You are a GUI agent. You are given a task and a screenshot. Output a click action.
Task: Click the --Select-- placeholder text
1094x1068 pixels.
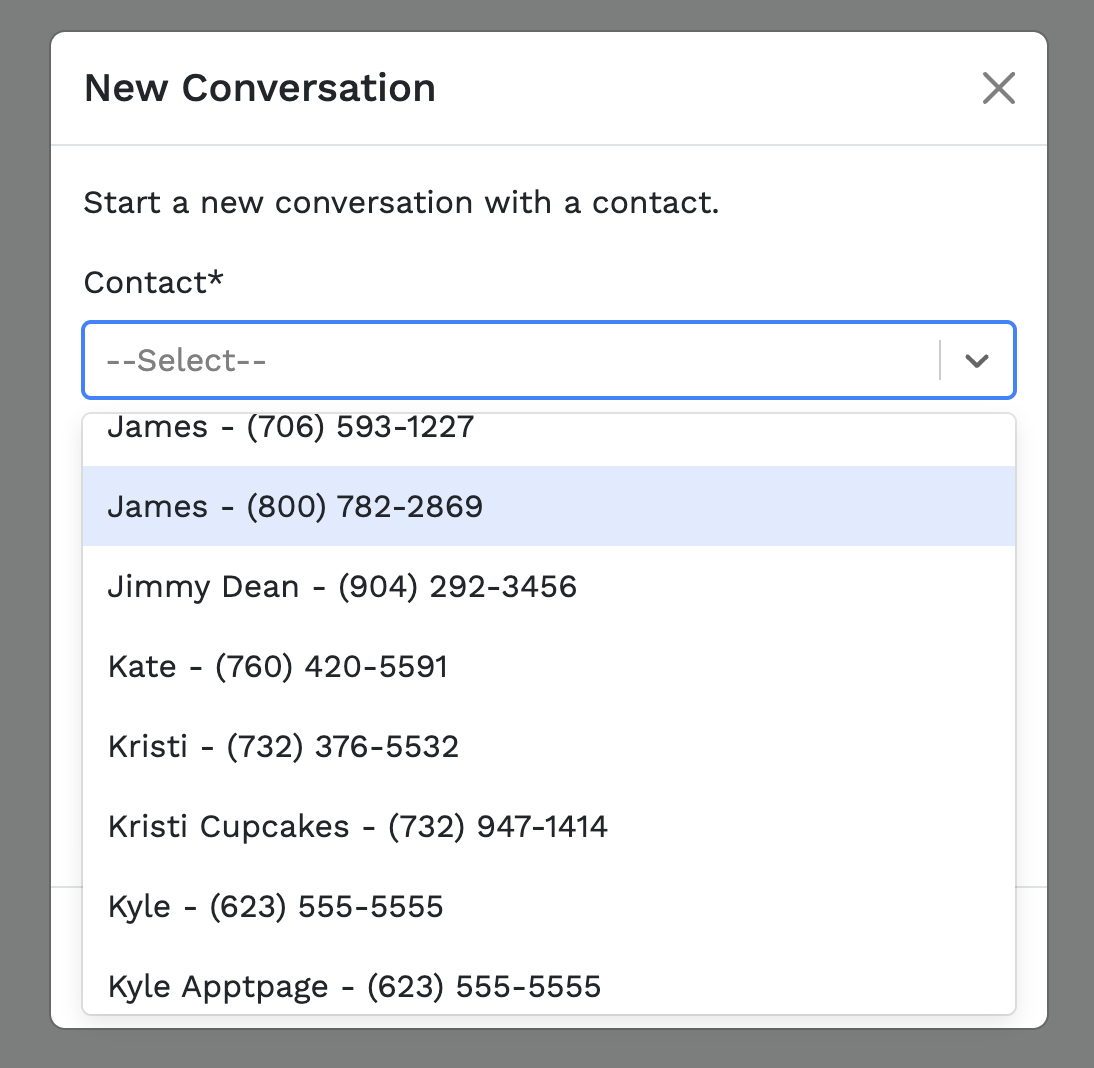(186, 361)
